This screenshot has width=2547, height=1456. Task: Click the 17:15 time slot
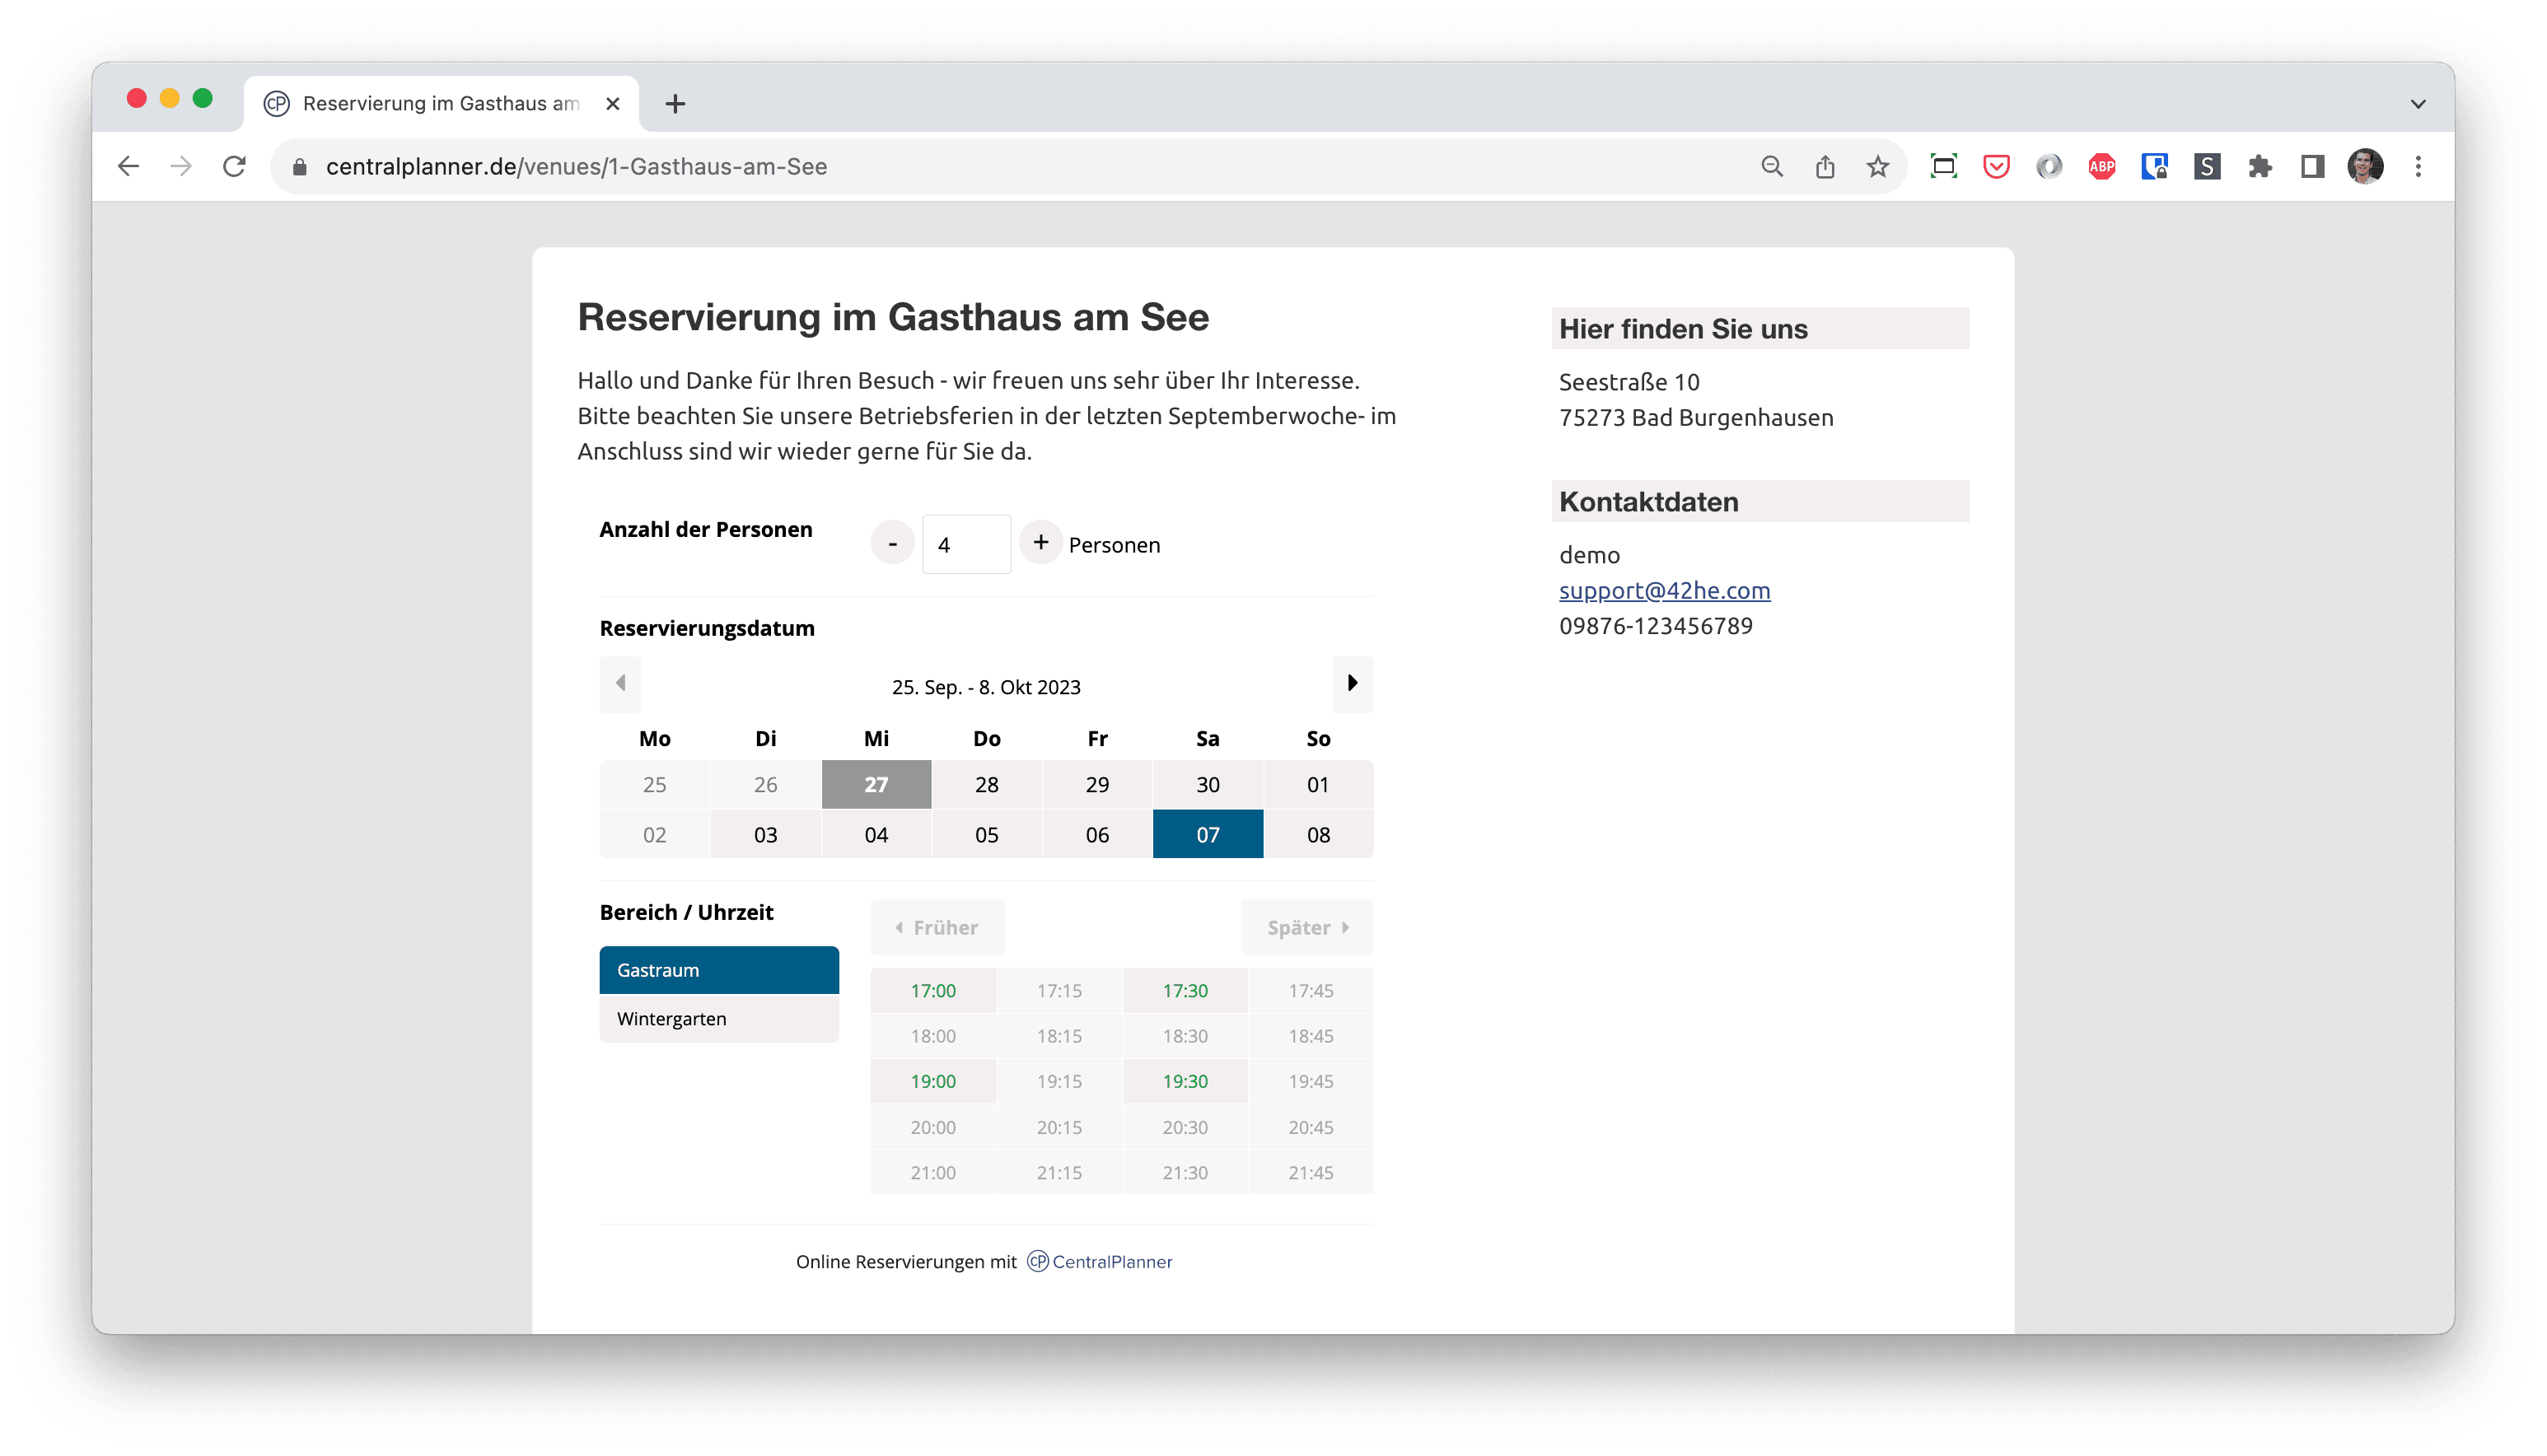click(1059, 991)
